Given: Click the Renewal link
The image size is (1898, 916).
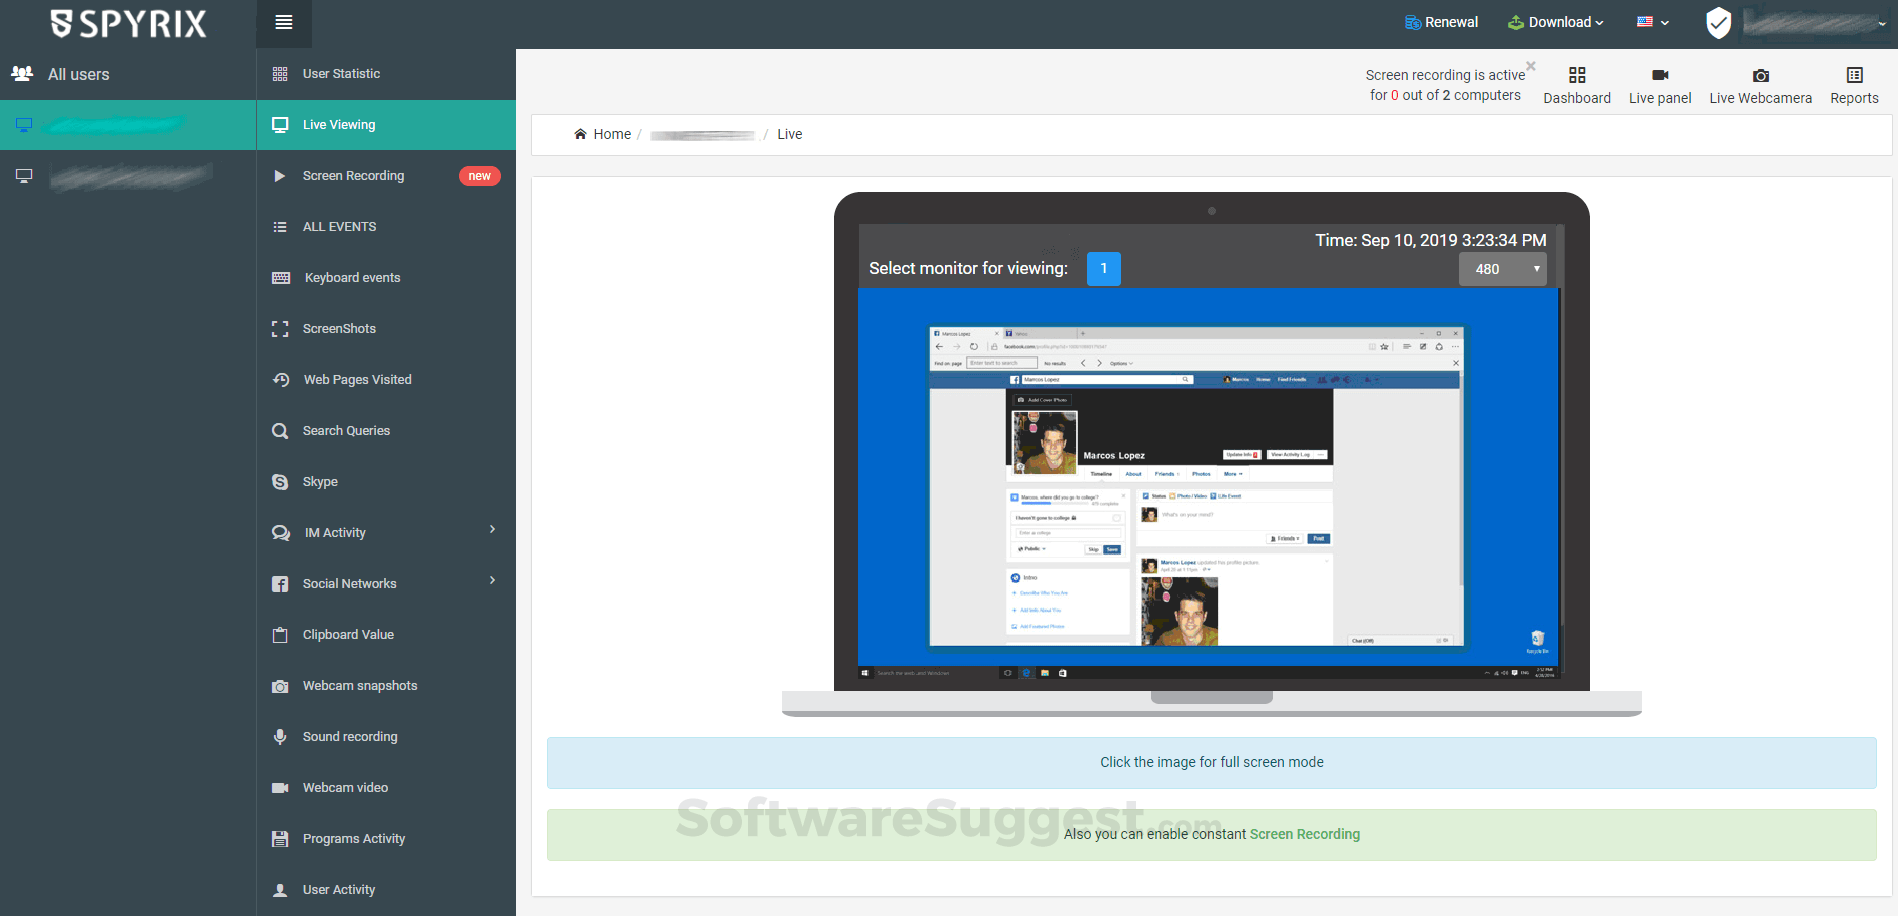Looking at the screenshot, I should [x=1441, y=22].
